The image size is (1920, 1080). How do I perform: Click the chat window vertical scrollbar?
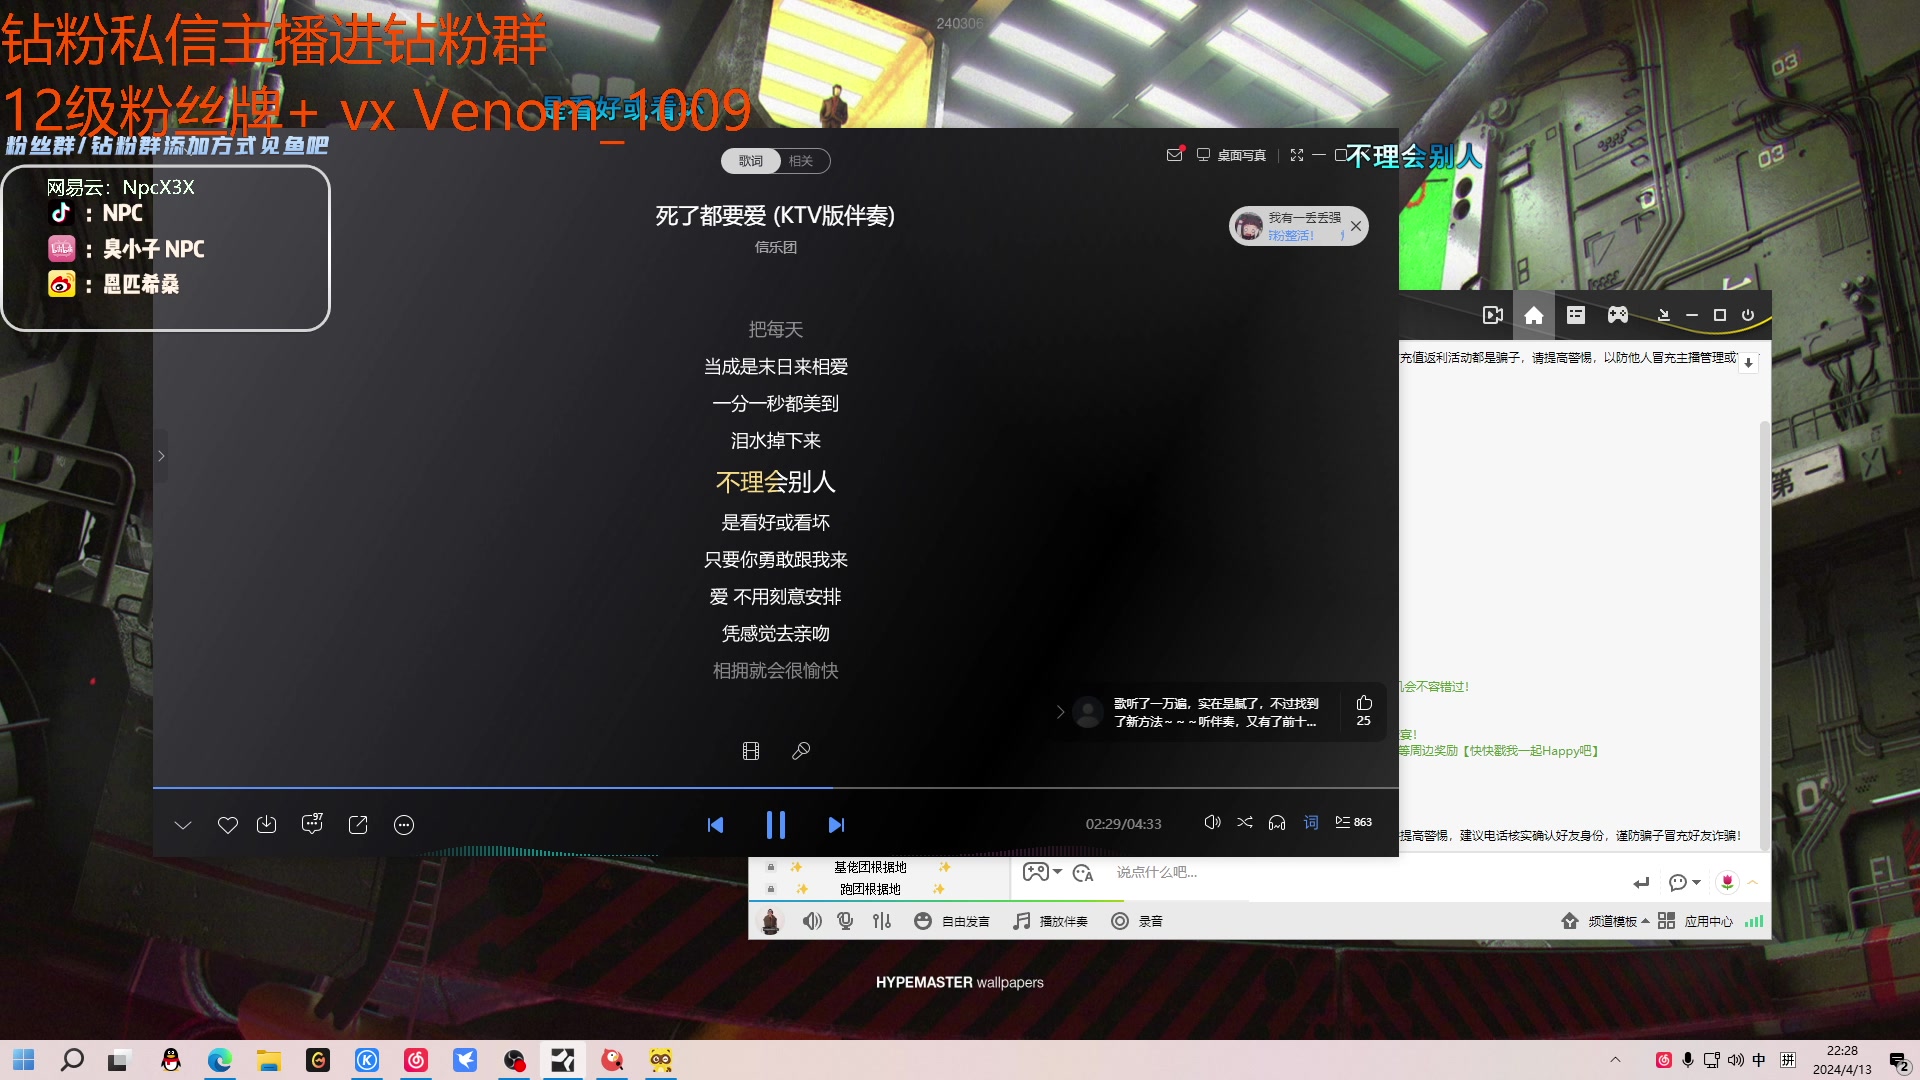1764,635
